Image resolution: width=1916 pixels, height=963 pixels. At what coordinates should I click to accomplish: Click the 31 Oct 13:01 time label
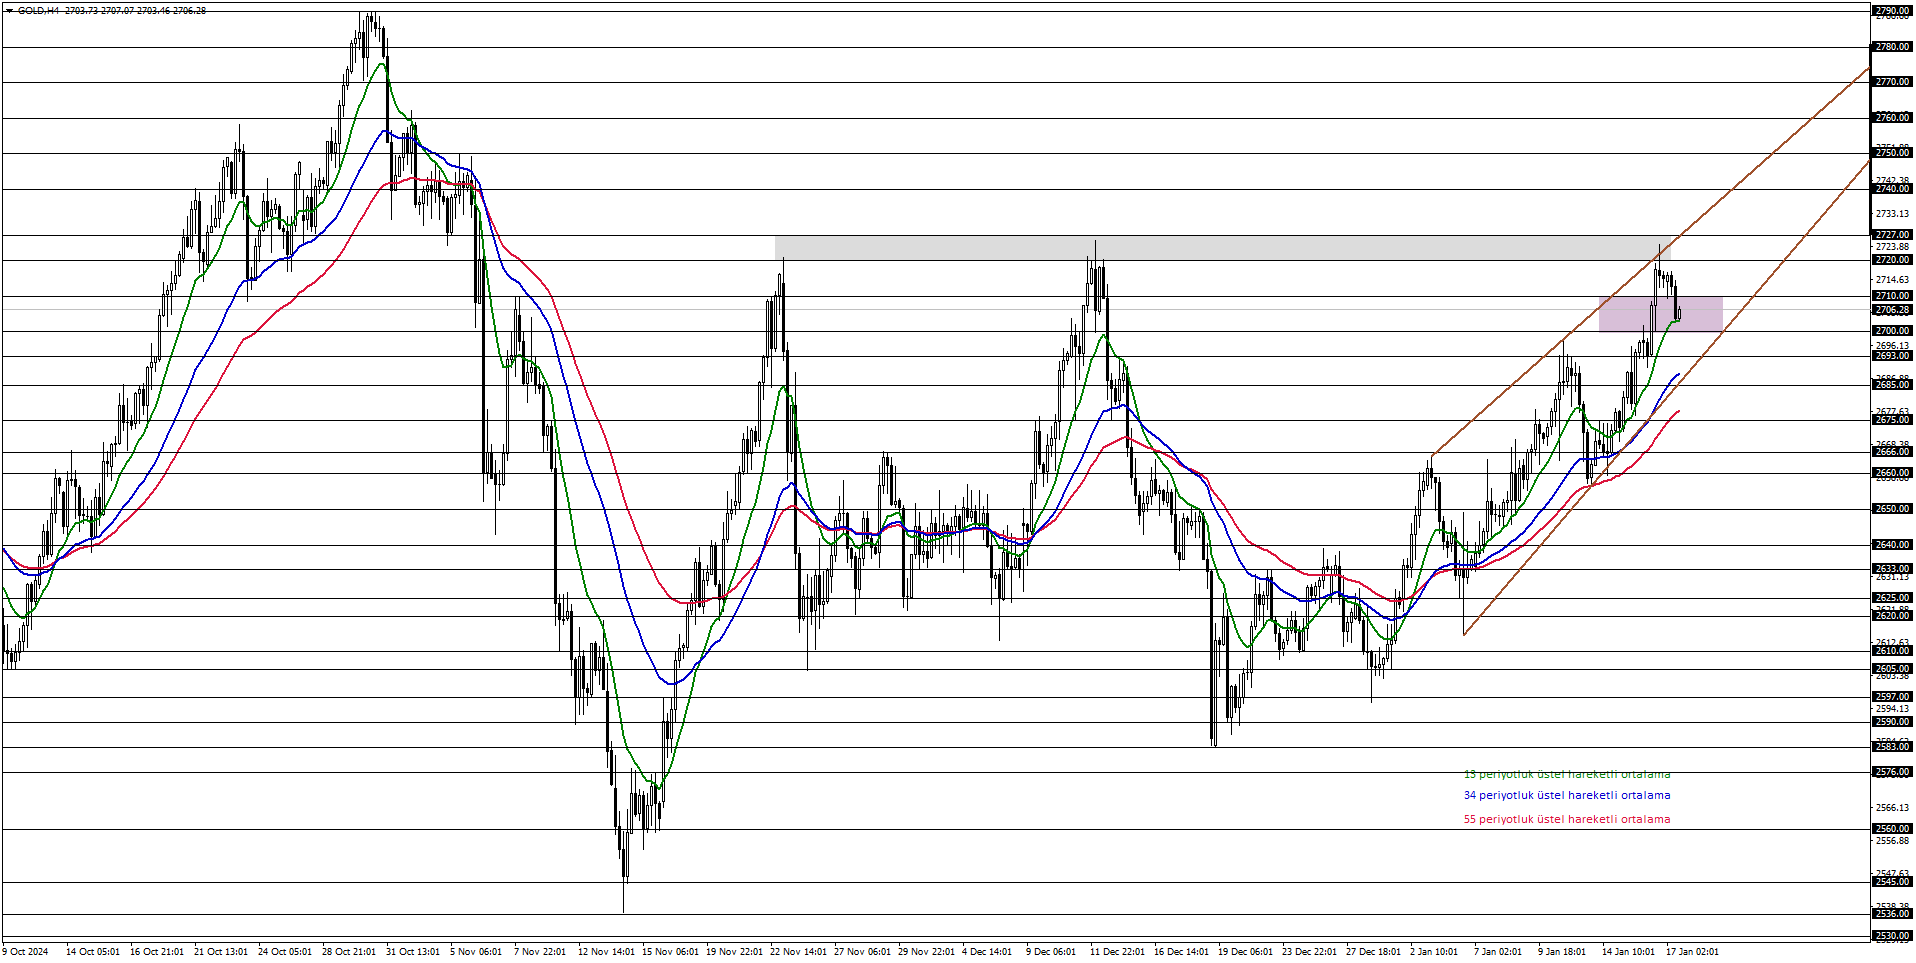(413, 952)
